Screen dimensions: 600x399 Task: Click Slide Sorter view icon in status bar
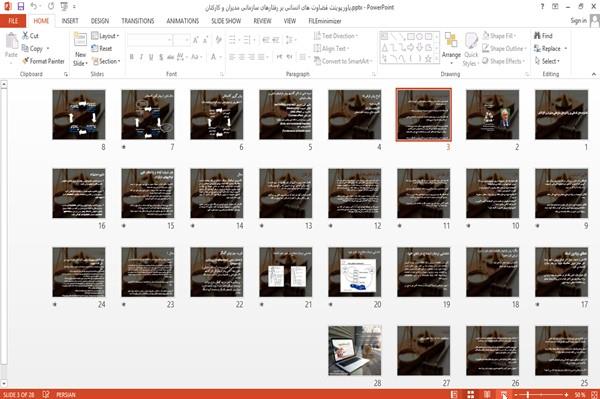[x=471, y=394]
